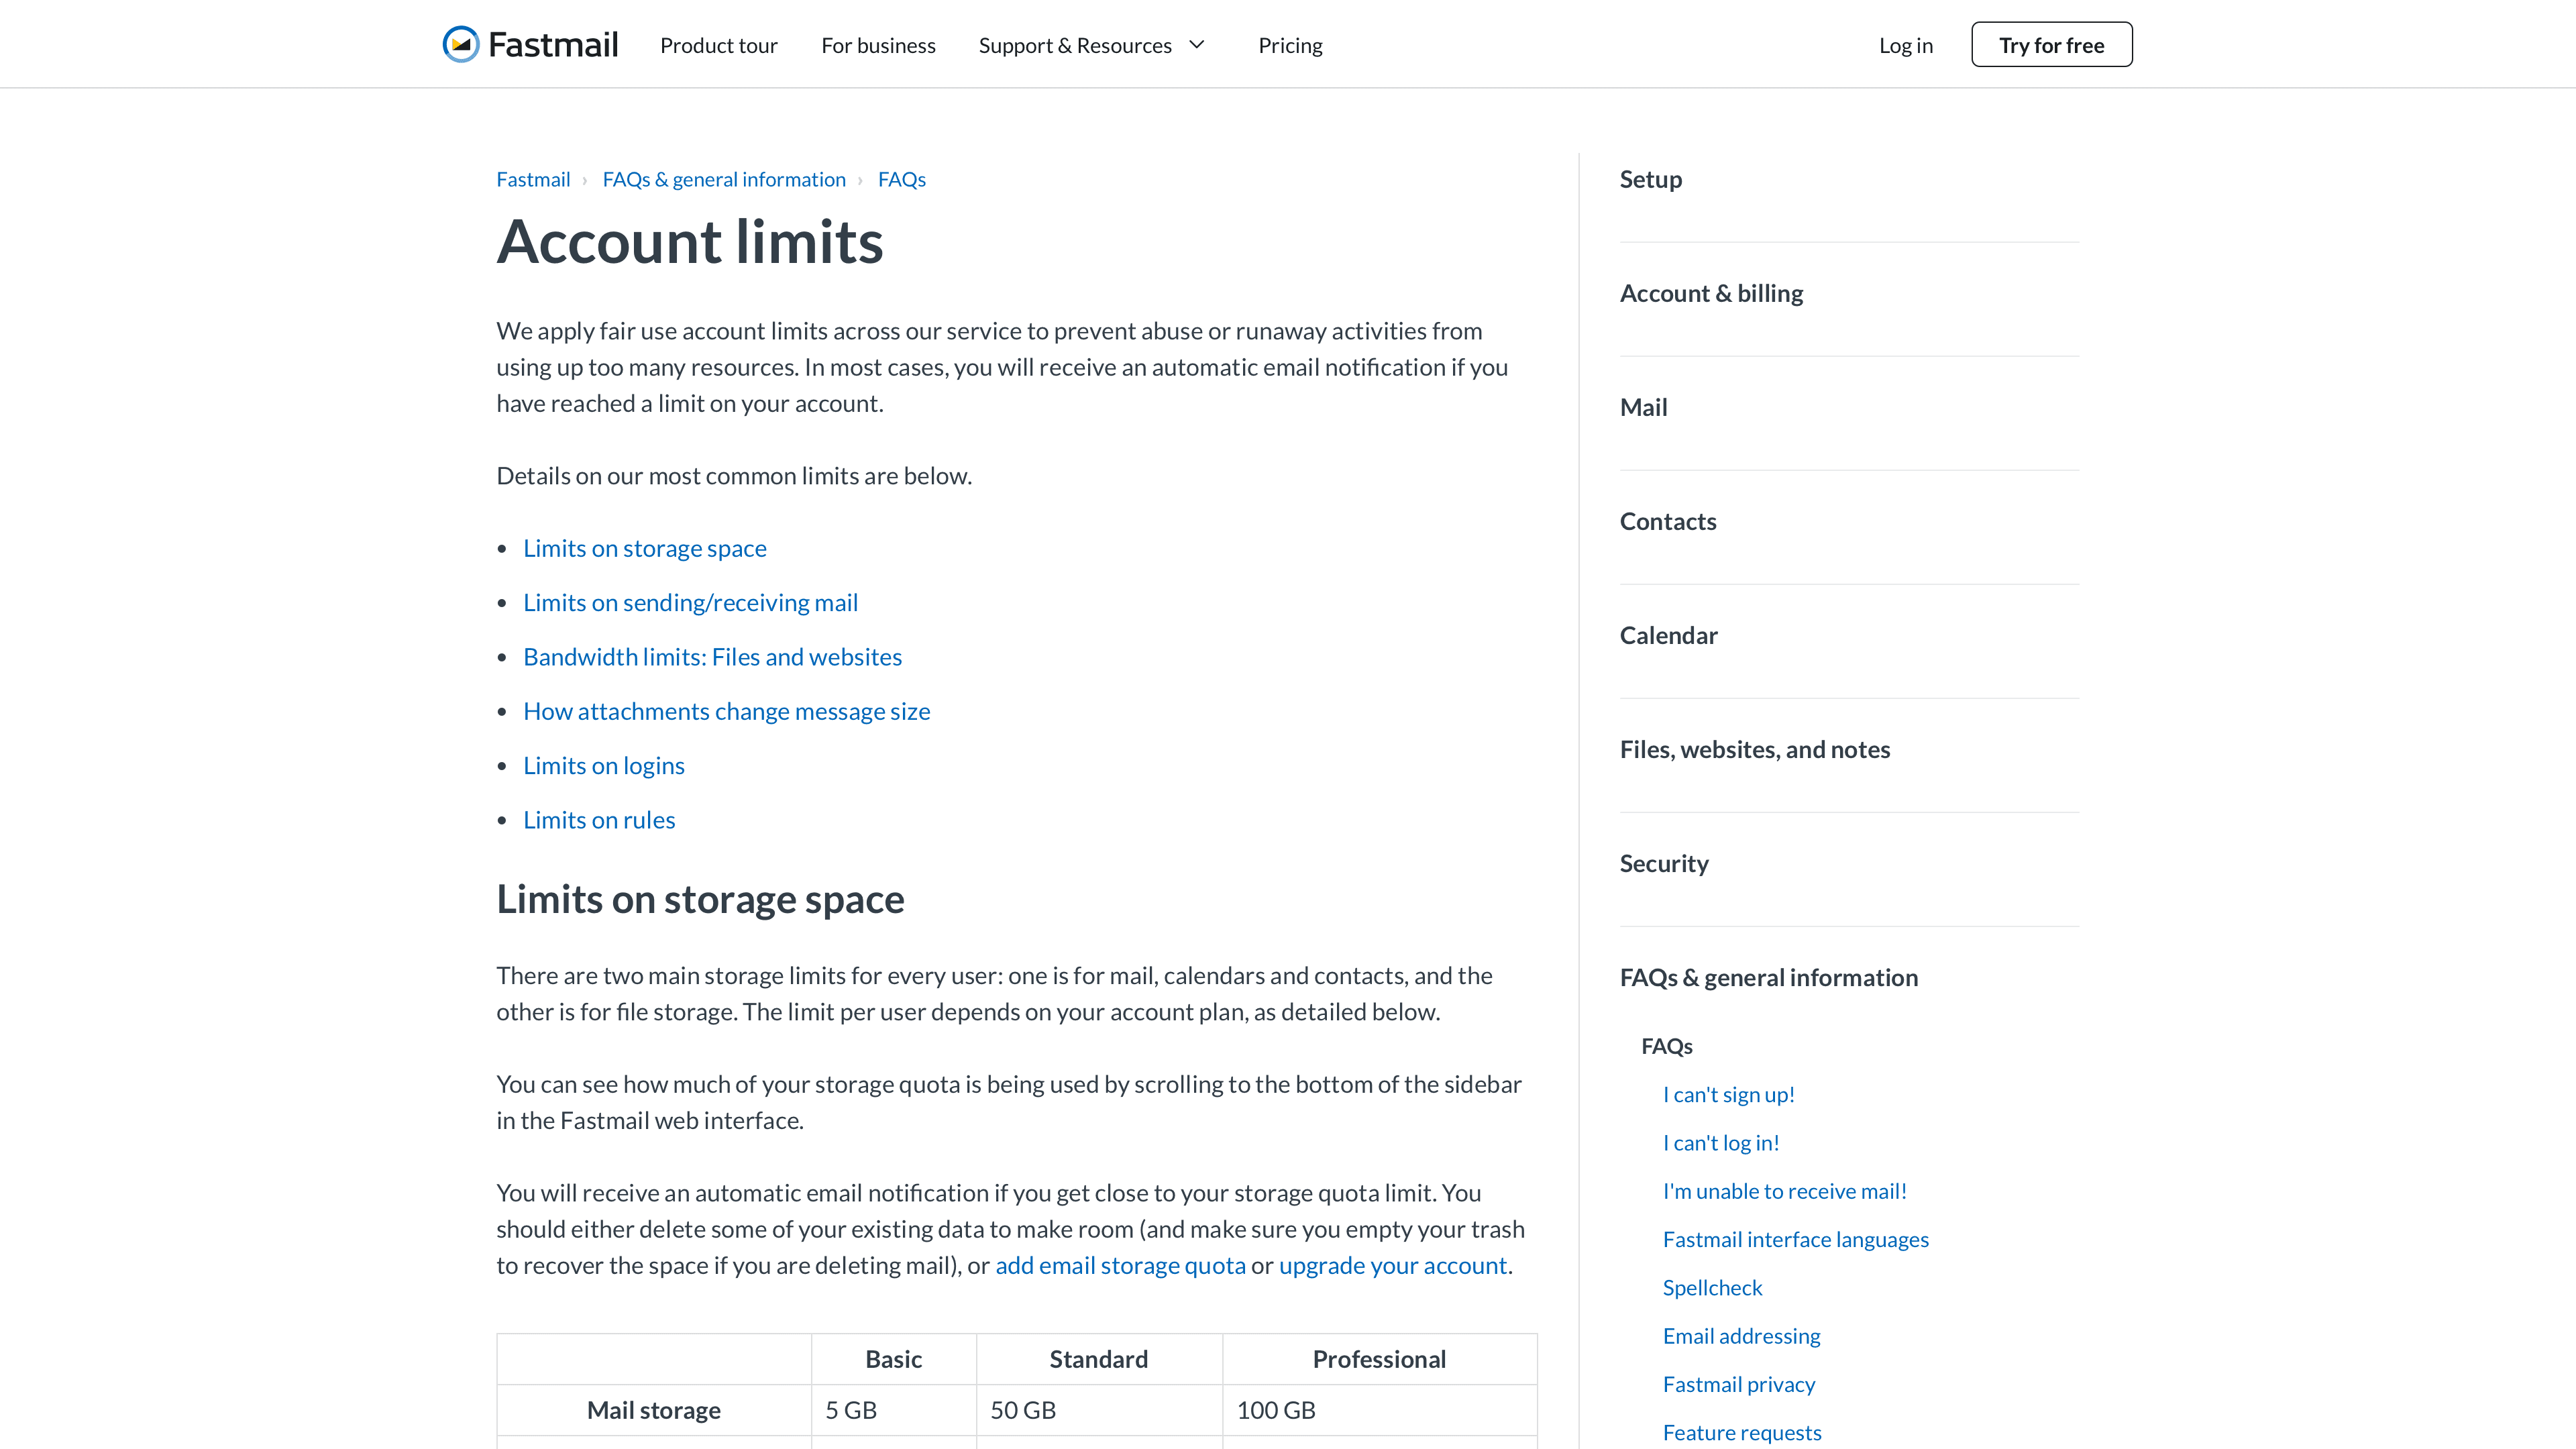Image resolution: width=2576 pixels, height=1449 pixels.
Task: Open Limits on sending/receiving mail
Action: coord(690,601)
